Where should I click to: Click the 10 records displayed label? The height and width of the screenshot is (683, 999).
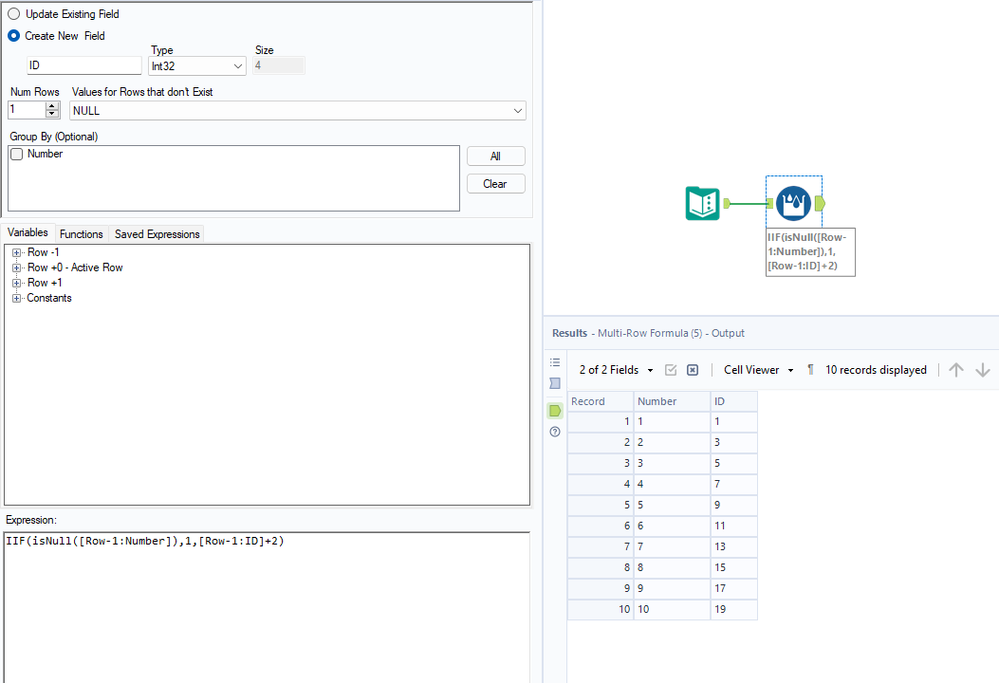click(x=876, y=370)
